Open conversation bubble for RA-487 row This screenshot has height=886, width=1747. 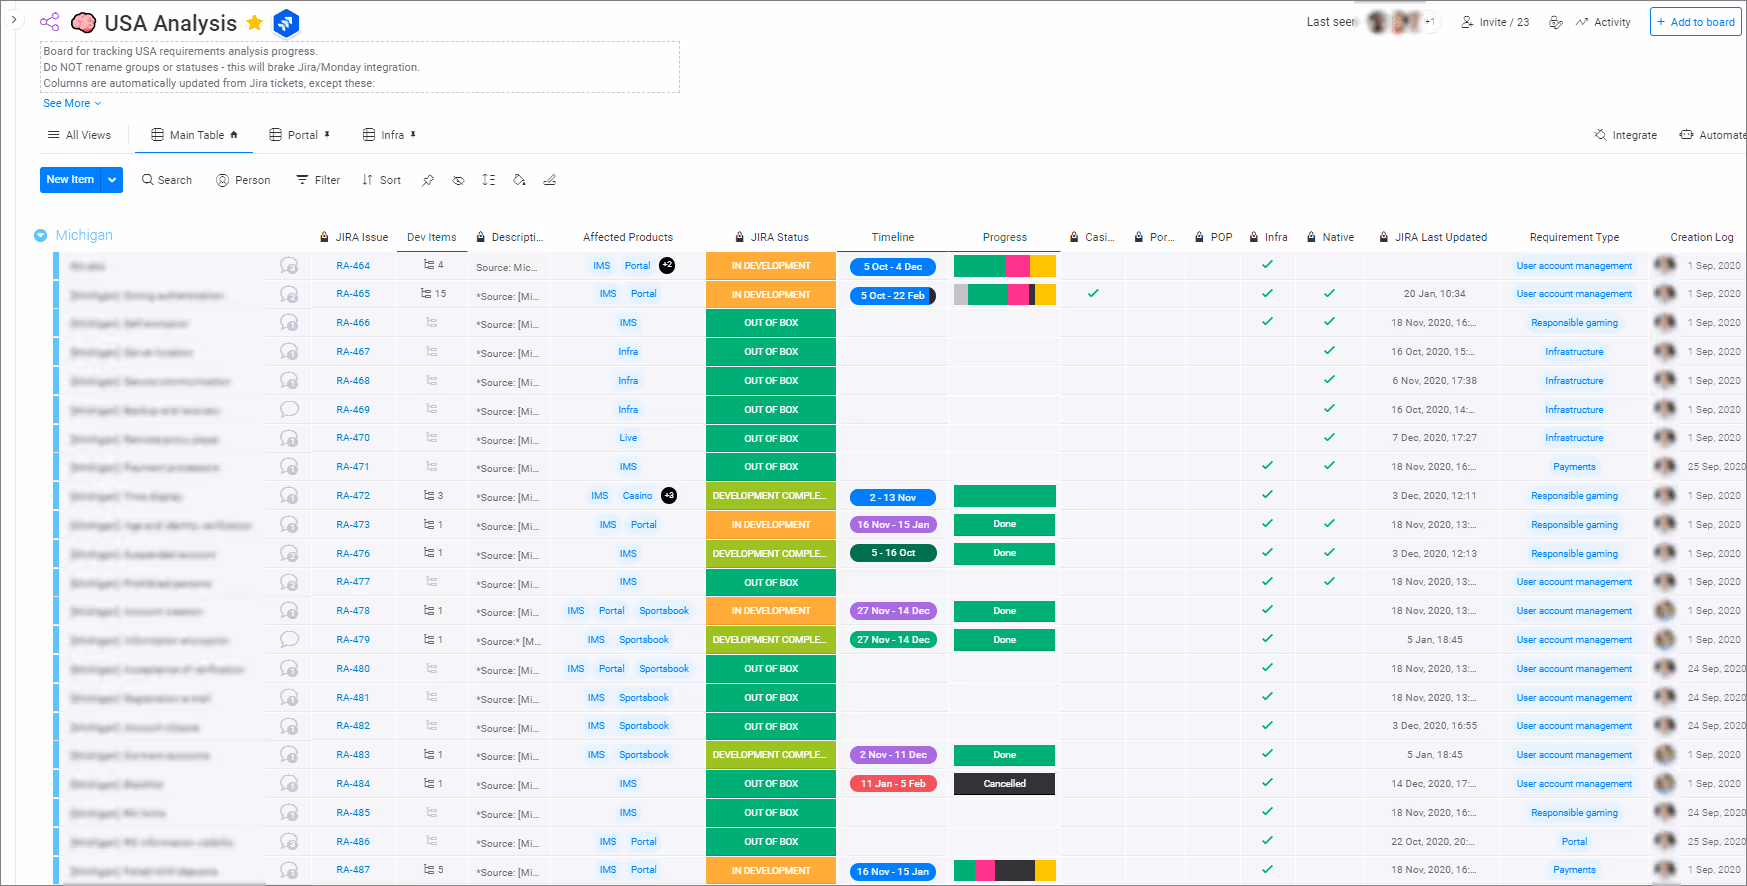(289, 870)
